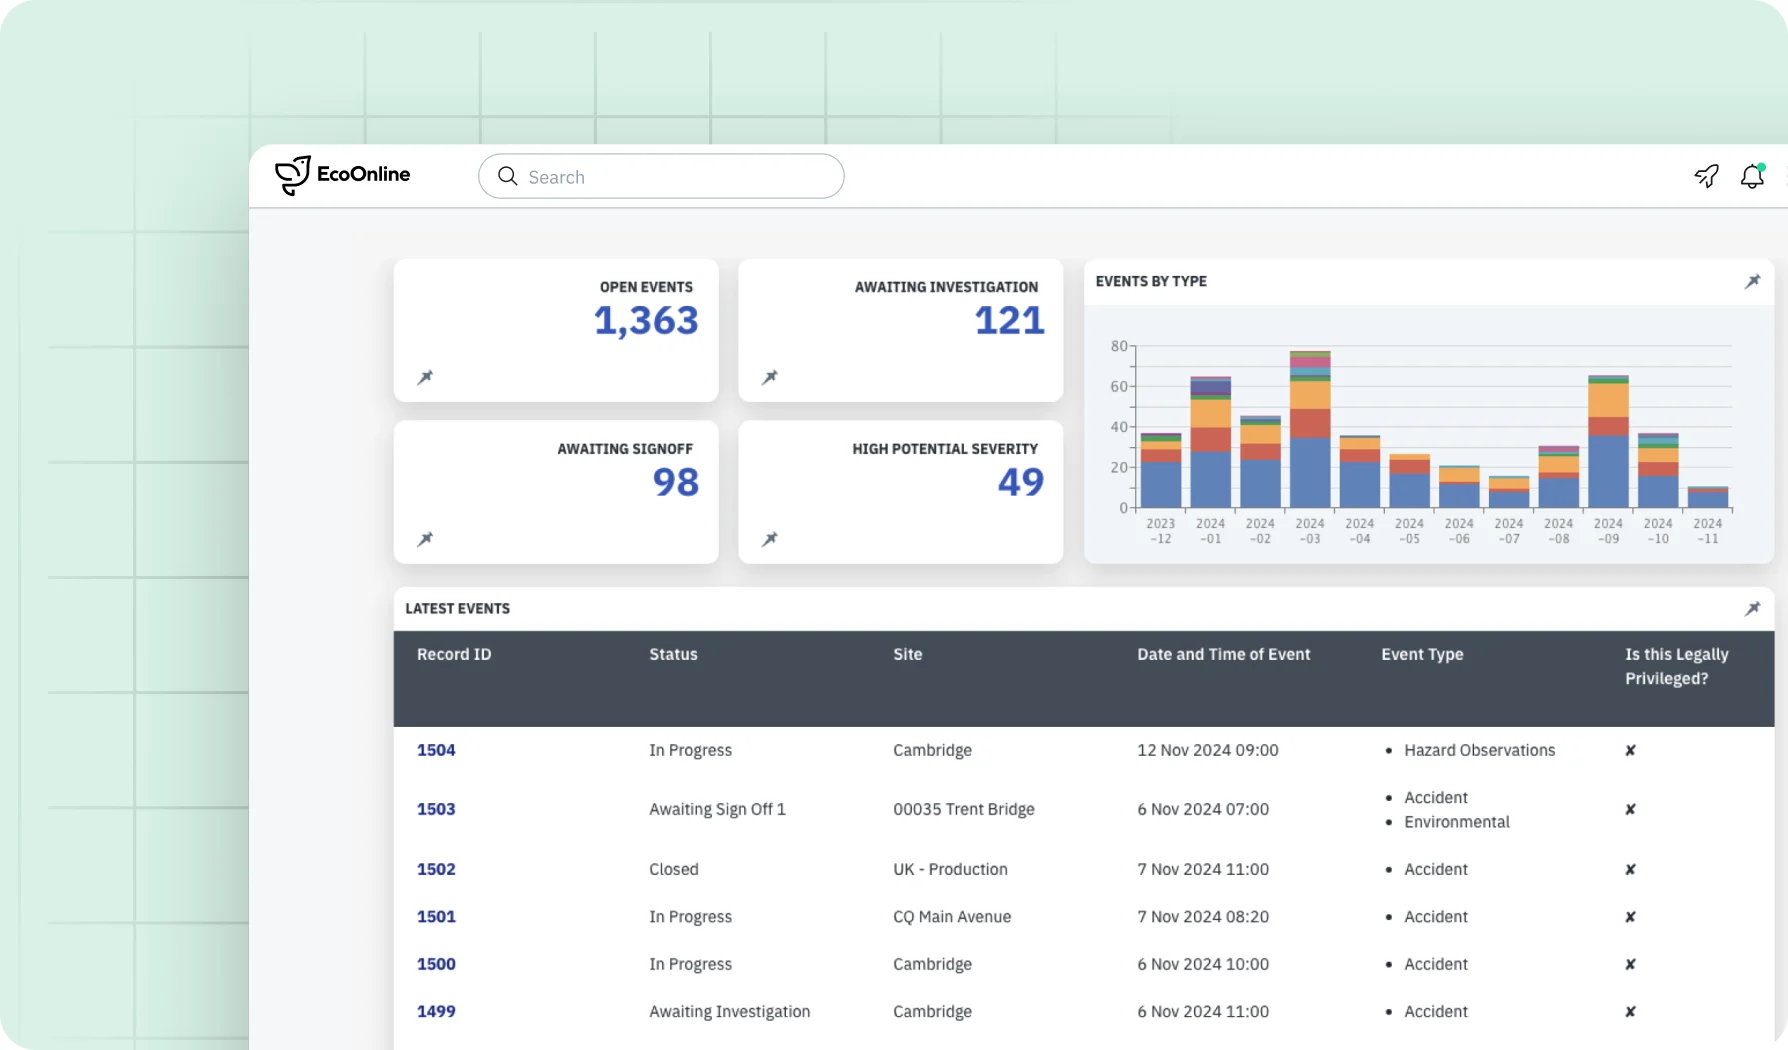Select the 2024-03 bar in Events By Type
This screenshot has width=1788, height=1050.
(x=1309, y=430)
